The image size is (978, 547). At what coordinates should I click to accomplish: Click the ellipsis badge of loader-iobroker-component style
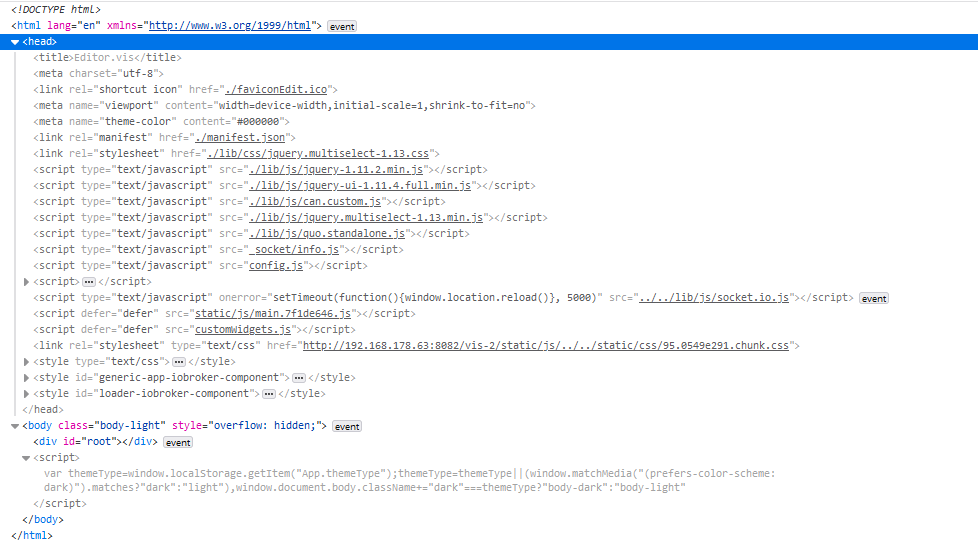(x=268, y=394)
